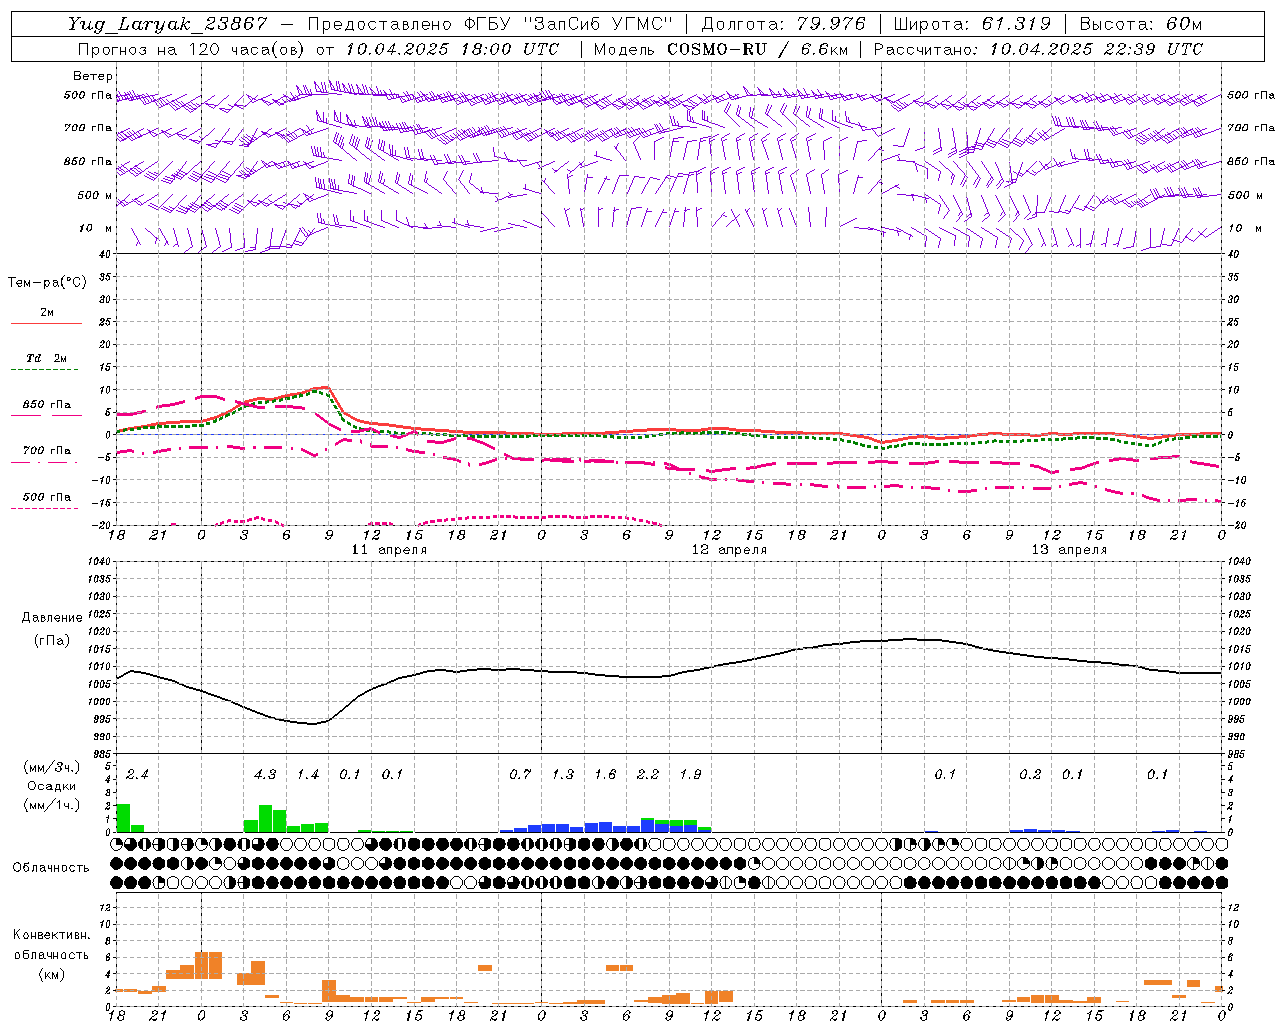Click the forecast start time 10.04.2025 18:00 UTC
The width and height of the screenshot is (1280, 1024).
(x=453, y=49)
